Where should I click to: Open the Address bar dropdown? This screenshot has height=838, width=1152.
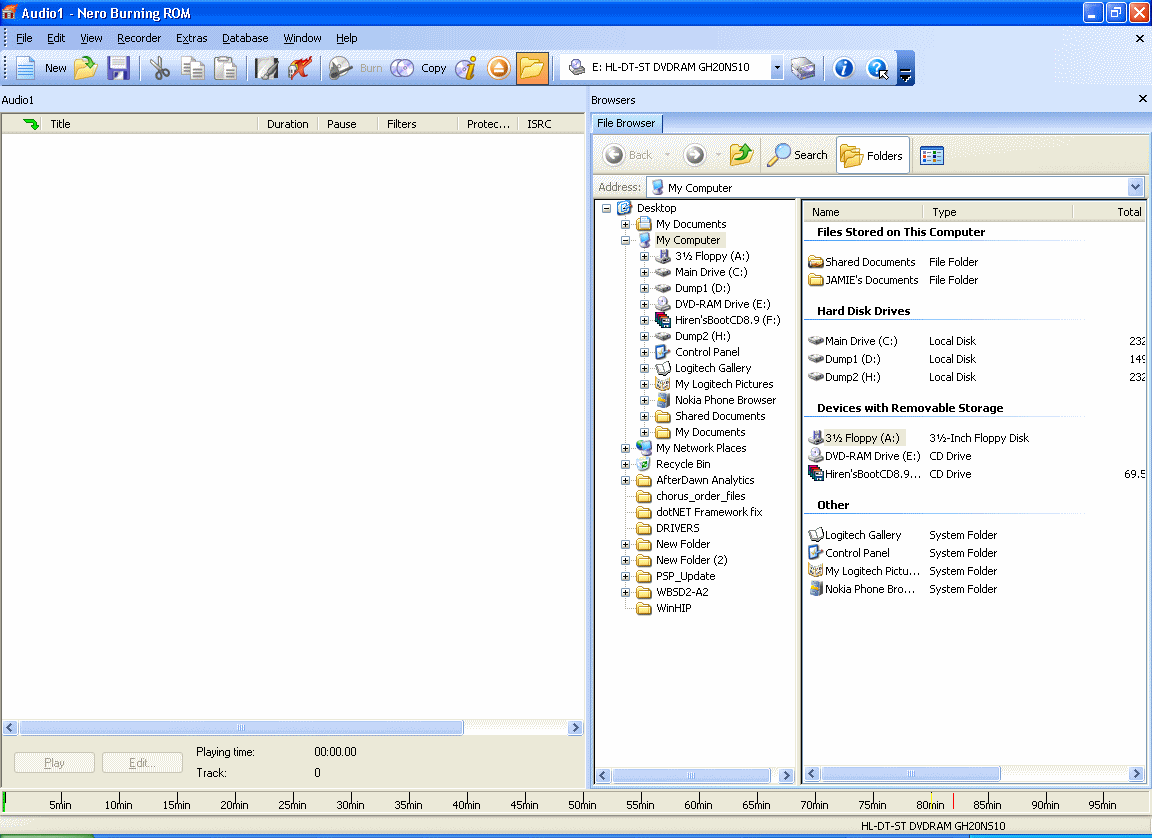point(1135,187)
